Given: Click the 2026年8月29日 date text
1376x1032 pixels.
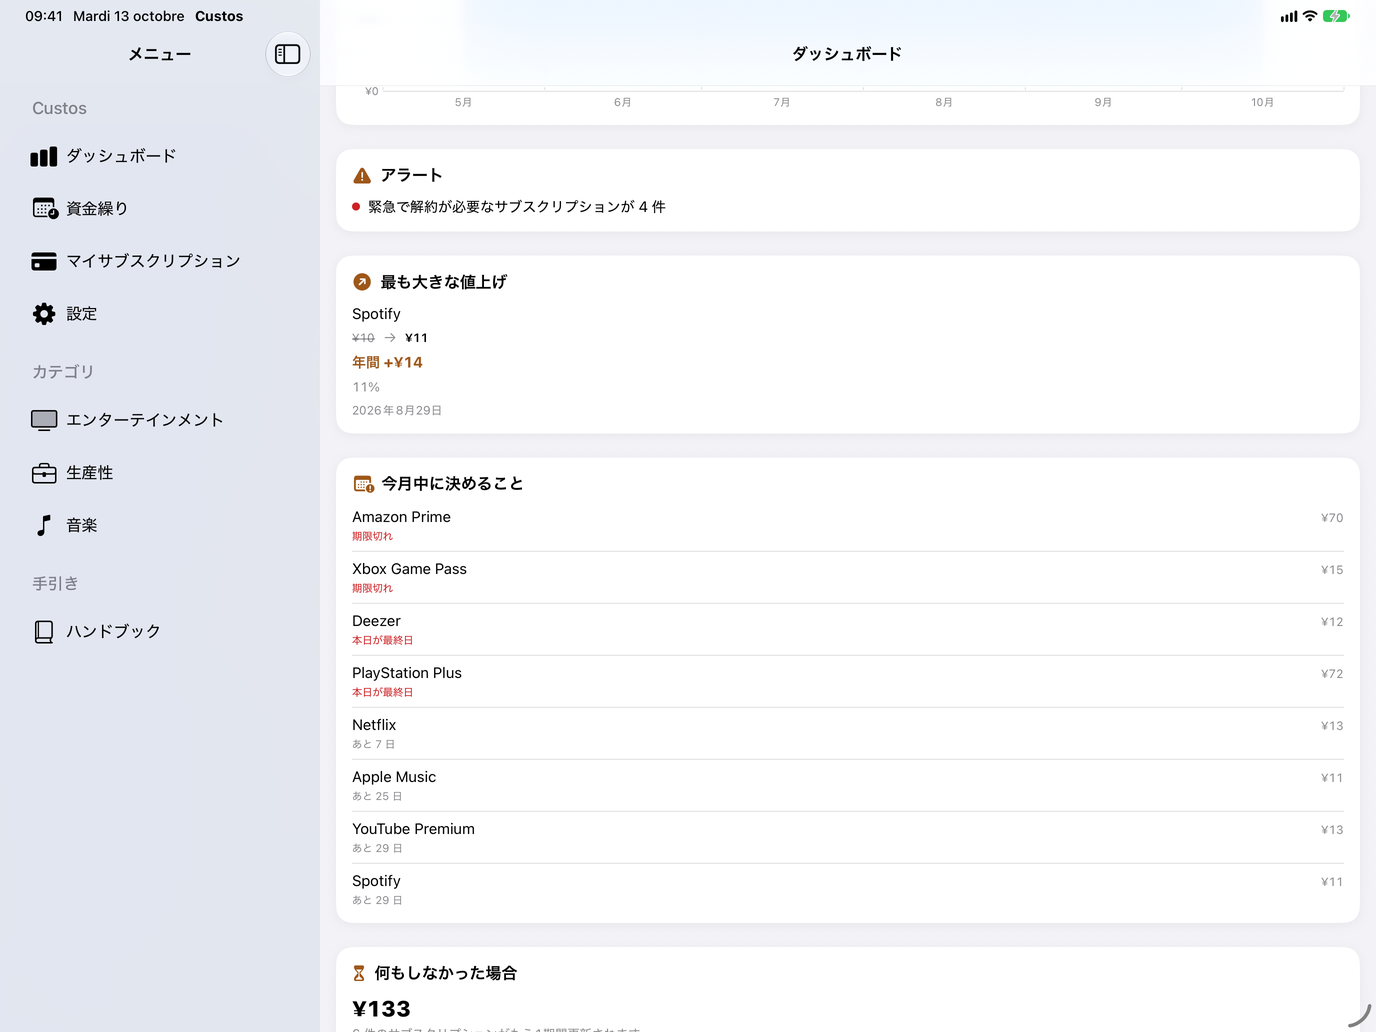Looking at the screenshot, I should click(x=397, y=411).
